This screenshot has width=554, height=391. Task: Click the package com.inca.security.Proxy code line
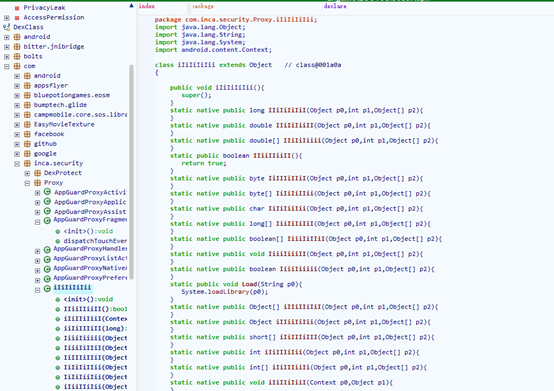click(x=236, y=19)
